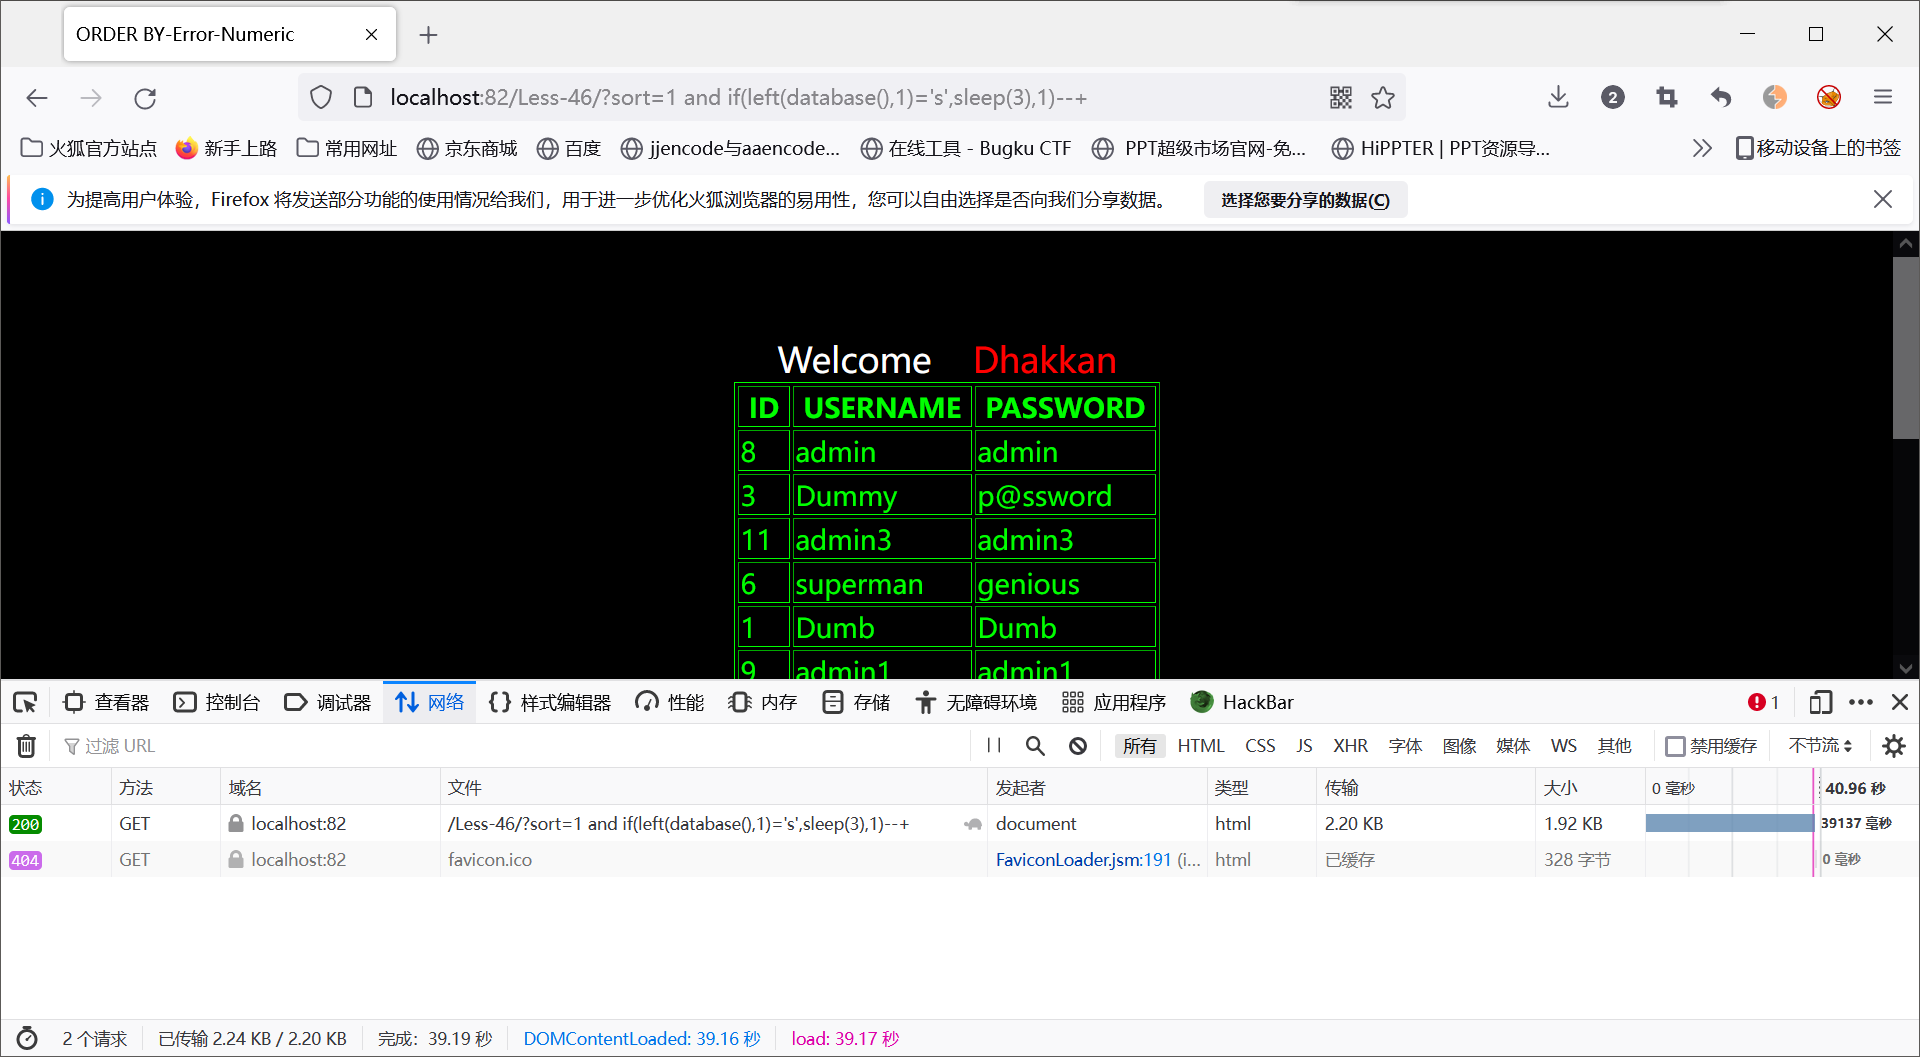The height and width of the screenshot is (1057, 1920).
Task: Pause network traffic recording
Action: [x=993, y=746]
